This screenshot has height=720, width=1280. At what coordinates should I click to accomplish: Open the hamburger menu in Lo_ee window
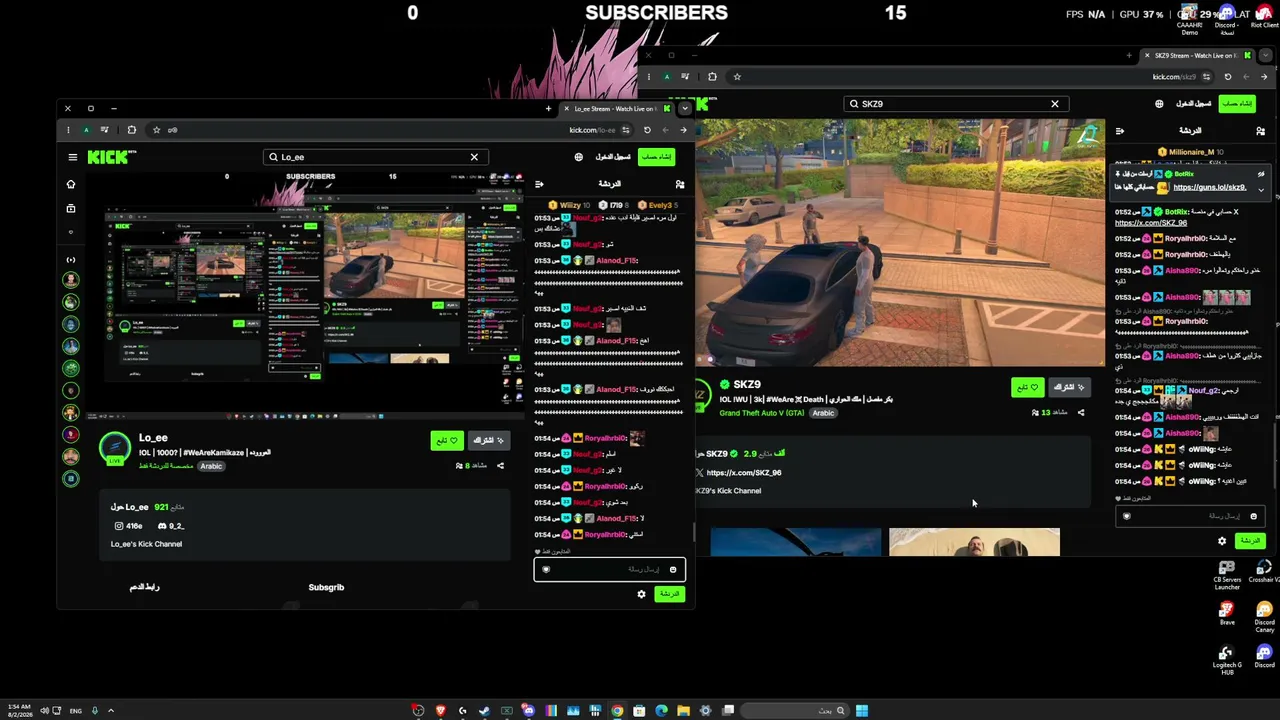(x=72, y=157)
